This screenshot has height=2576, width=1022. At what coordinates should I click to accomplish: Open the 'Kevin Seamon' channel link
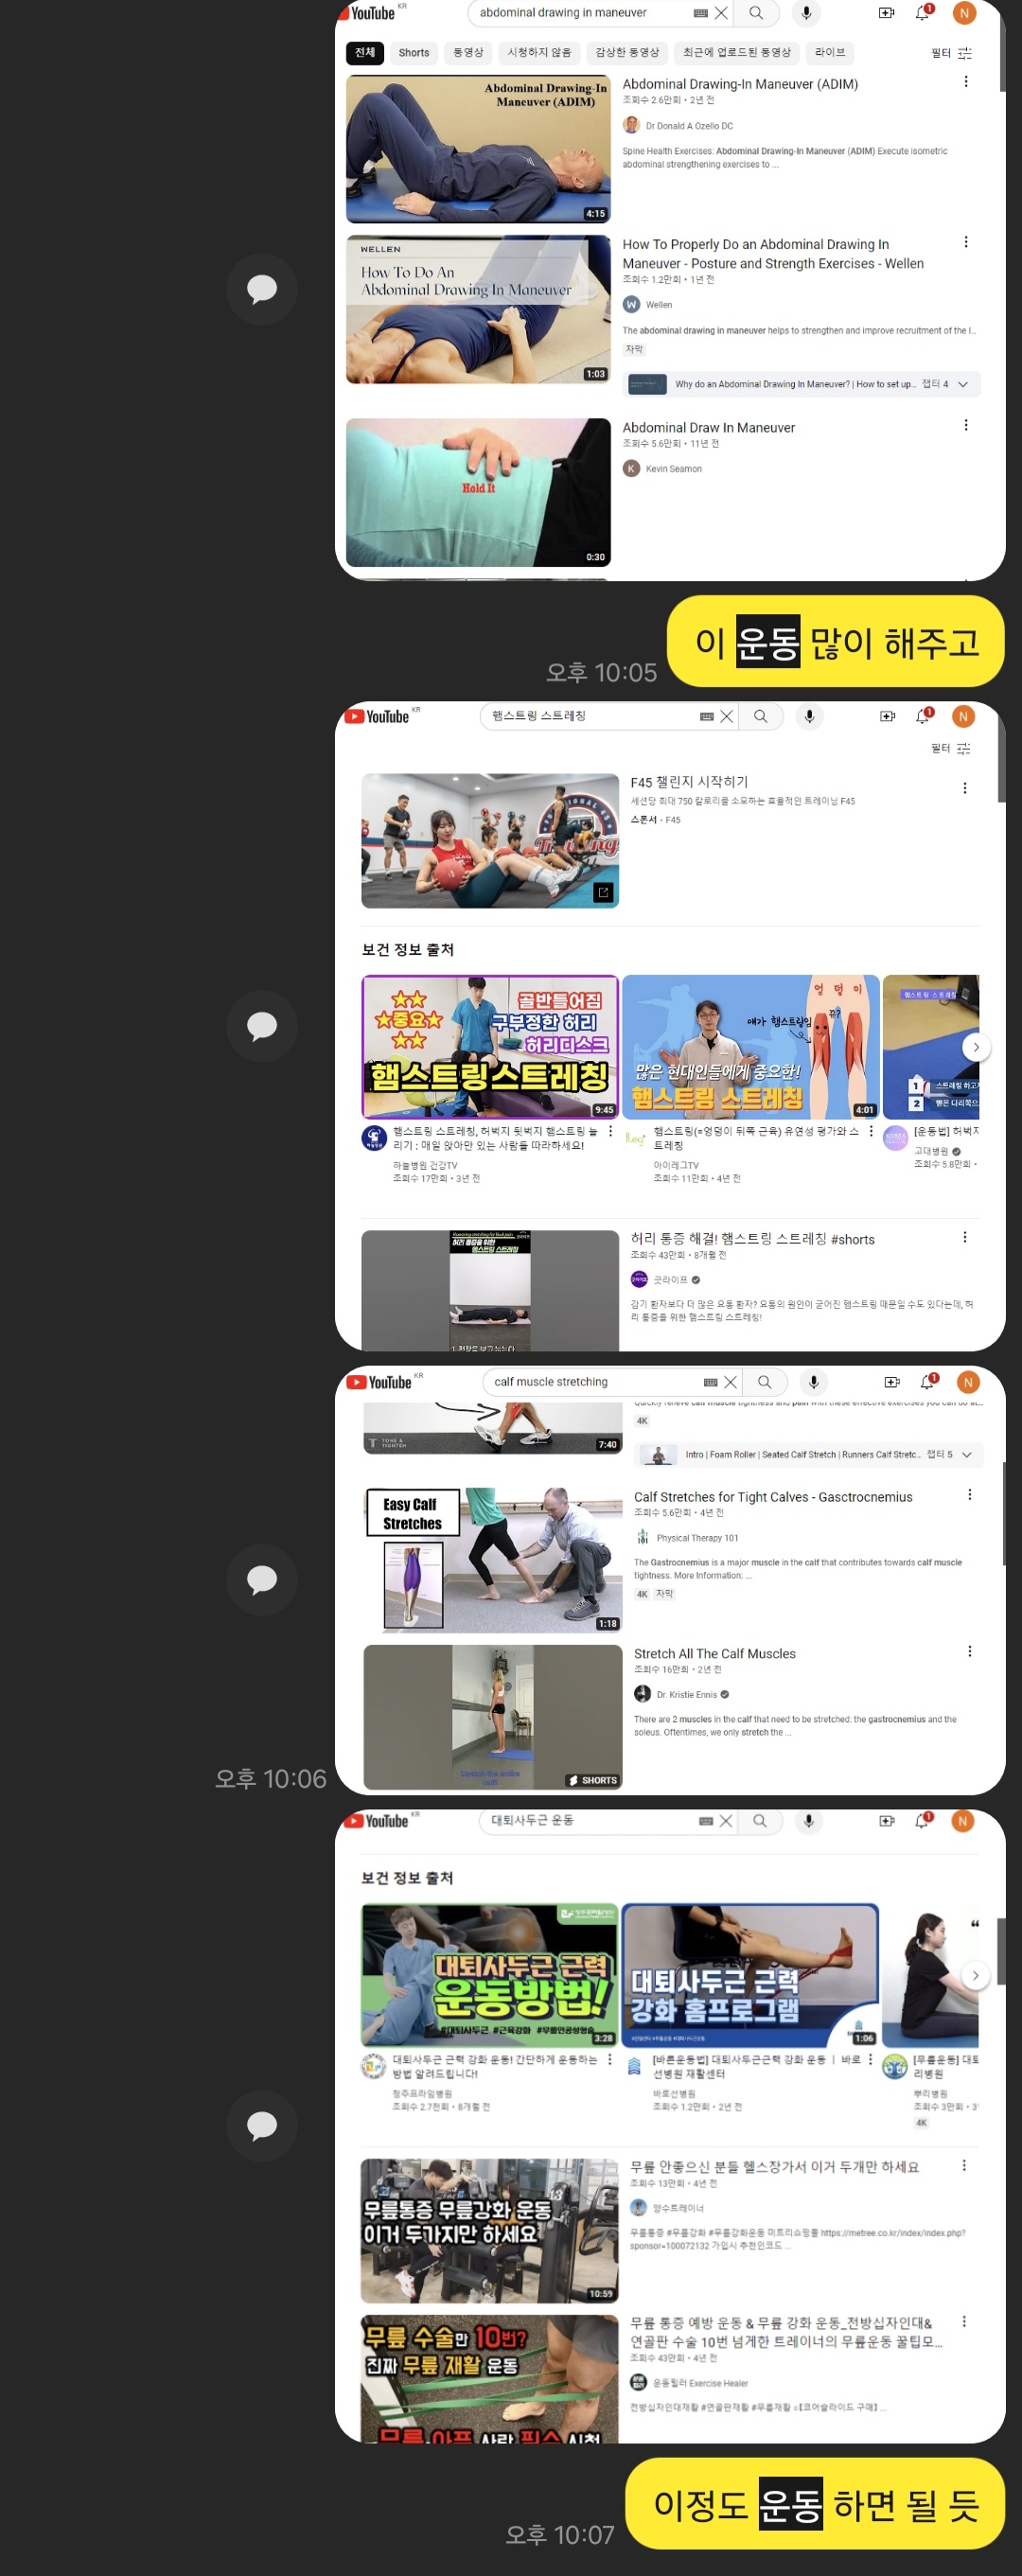(x=674, y=469)
